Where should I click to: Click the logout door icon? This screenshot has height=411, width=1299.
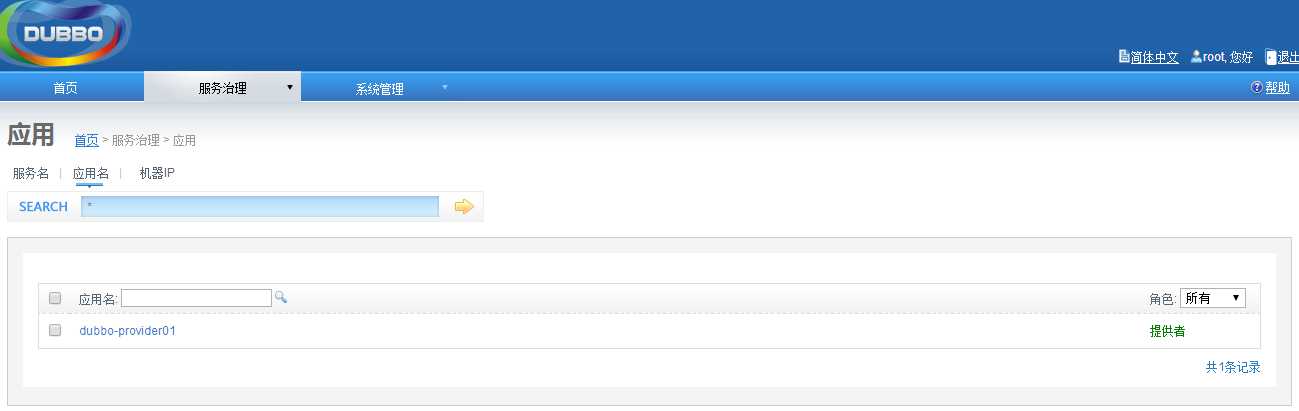1271,57
